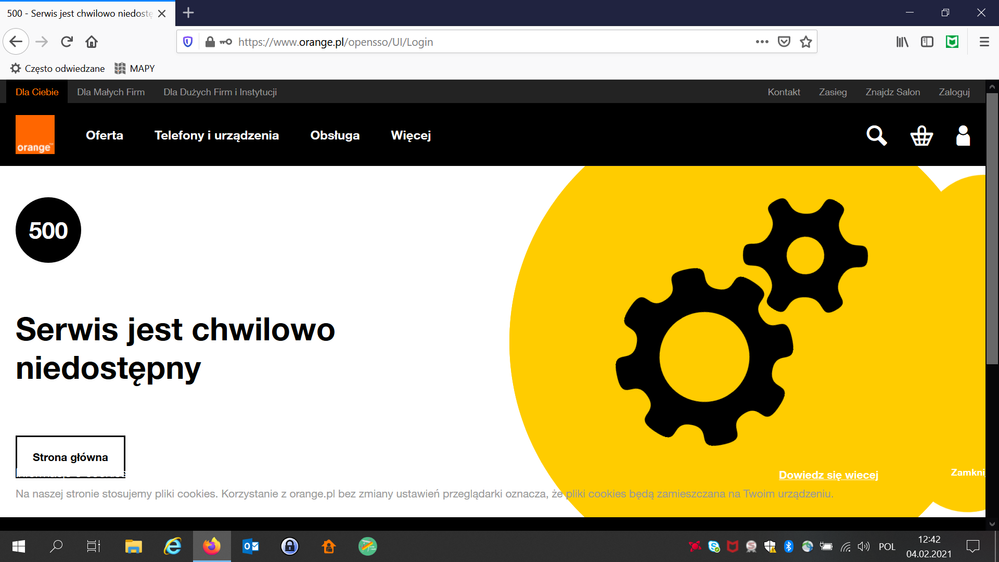Image resolution: width=999 pixels, height=562 pixels.
Task: Launch Internet Explorer from taskbar
Action: 173,546
